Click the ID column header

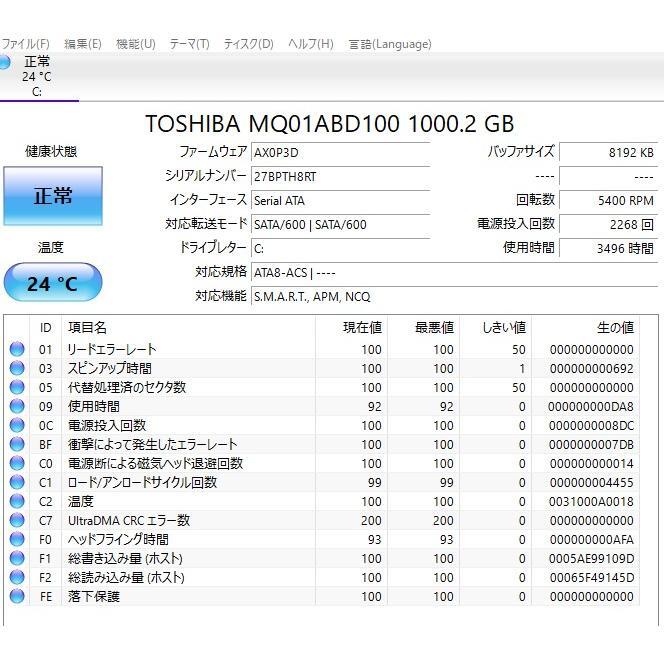(x=45, y=327)
